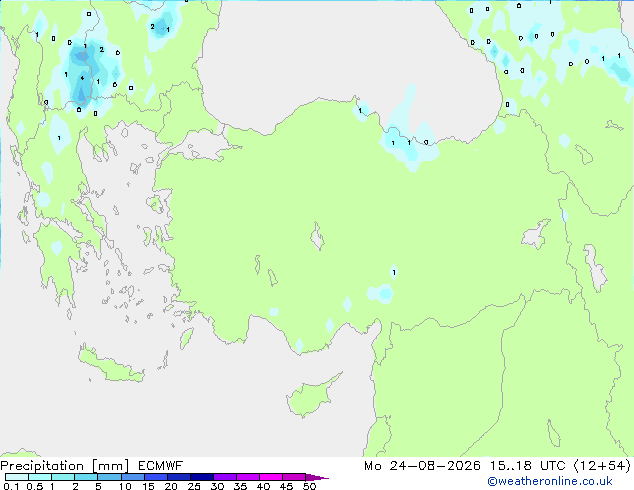The height and width of the screenshot is (490, 634).
Task: Click the island of Cyprus on the map
Action: [311, 397]
